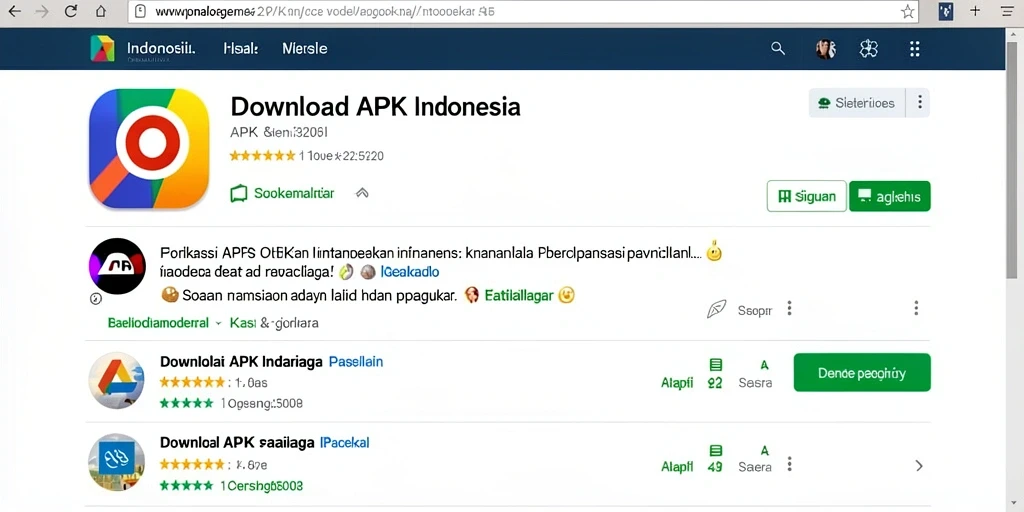
Task: Open the three-dot menu beside Saera
Action: tap(790, 465)
